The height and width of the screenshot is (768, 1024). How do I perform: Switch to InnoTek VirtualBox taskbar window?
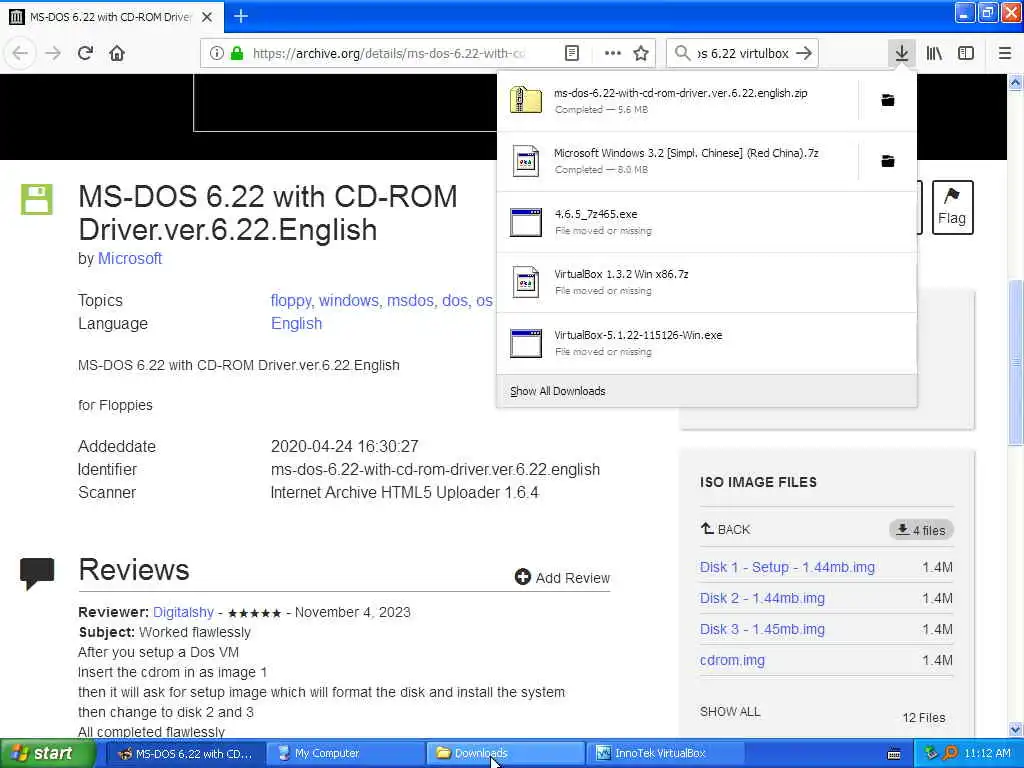(665, 754)
